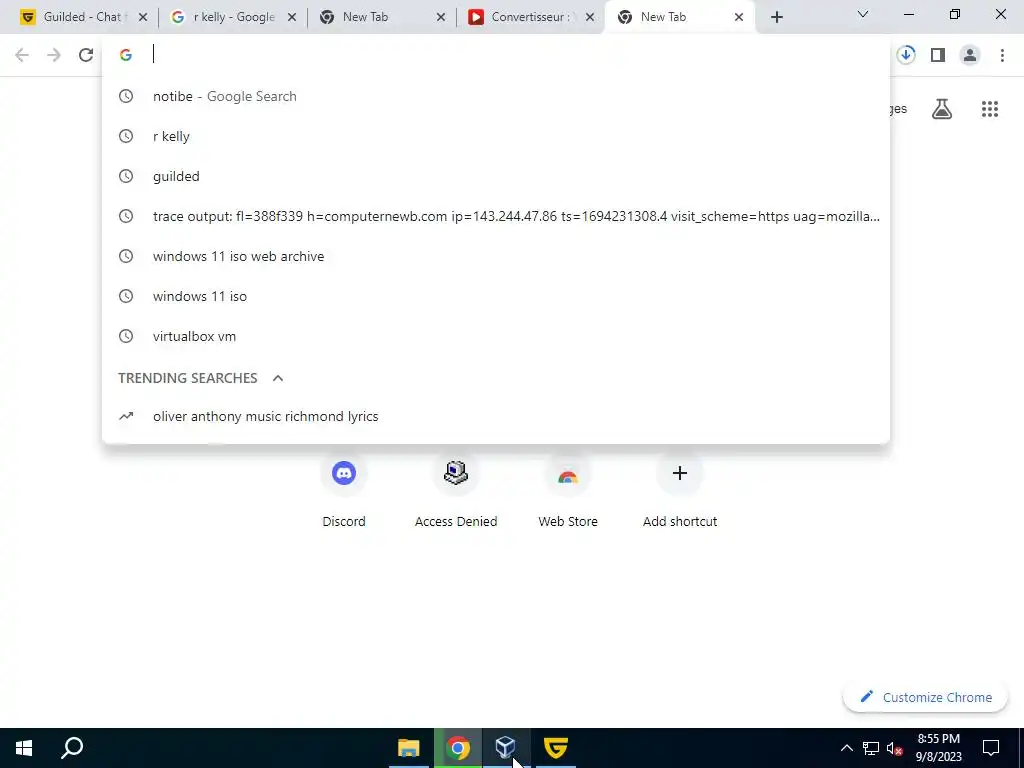Open the Windows Start menu
The width and height of the screenshot is (1024, 768).
coord(24,748)
